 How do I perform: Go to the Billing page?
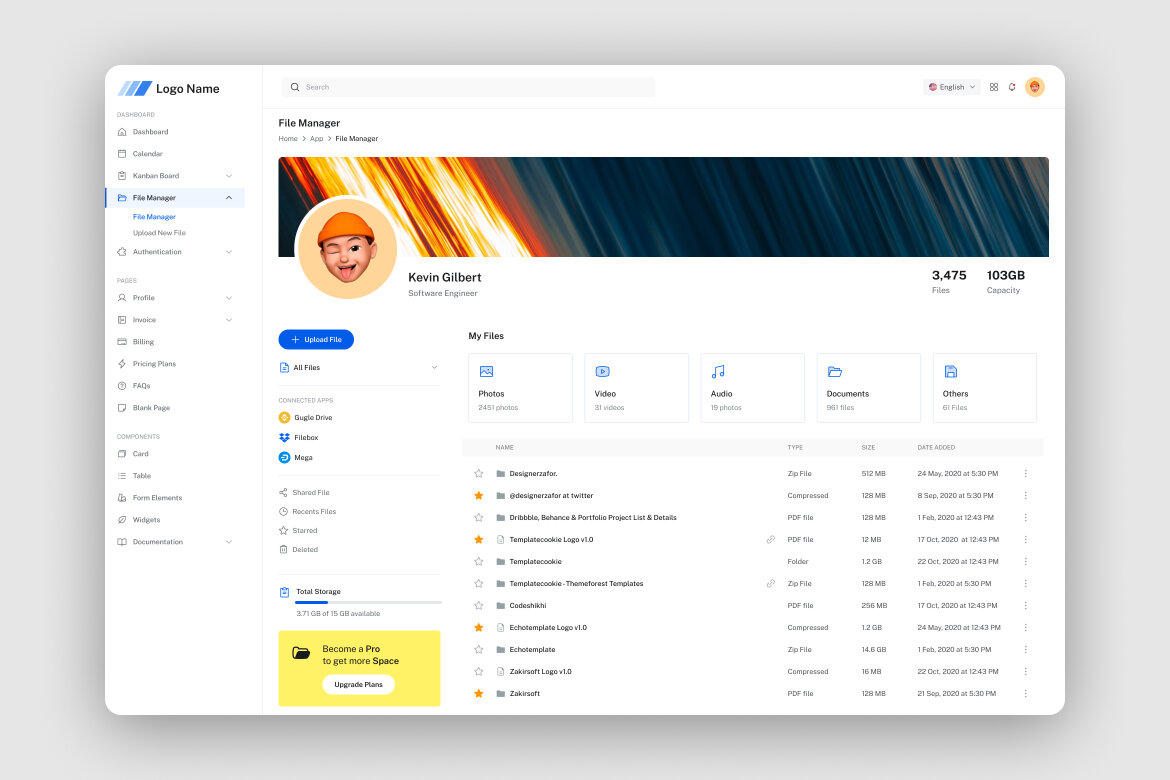pos(142,341)
